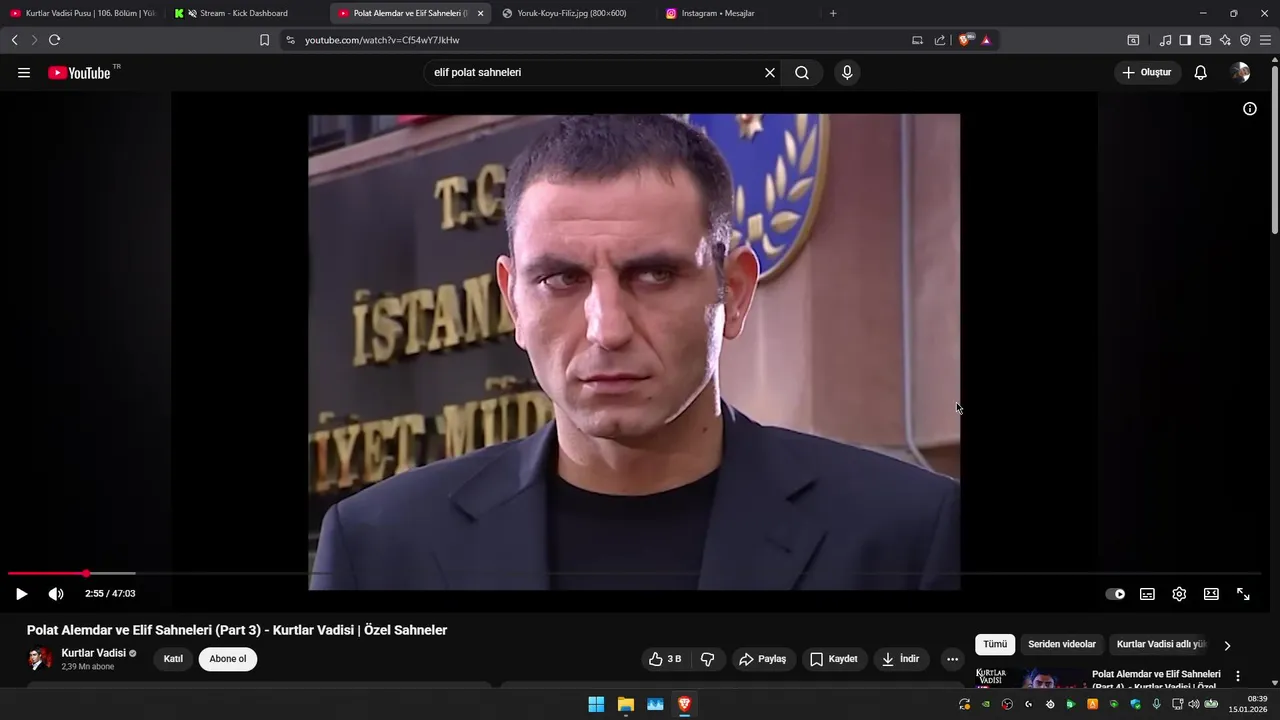
Task: Start voice search with the microphone
Action: point(847,73)
